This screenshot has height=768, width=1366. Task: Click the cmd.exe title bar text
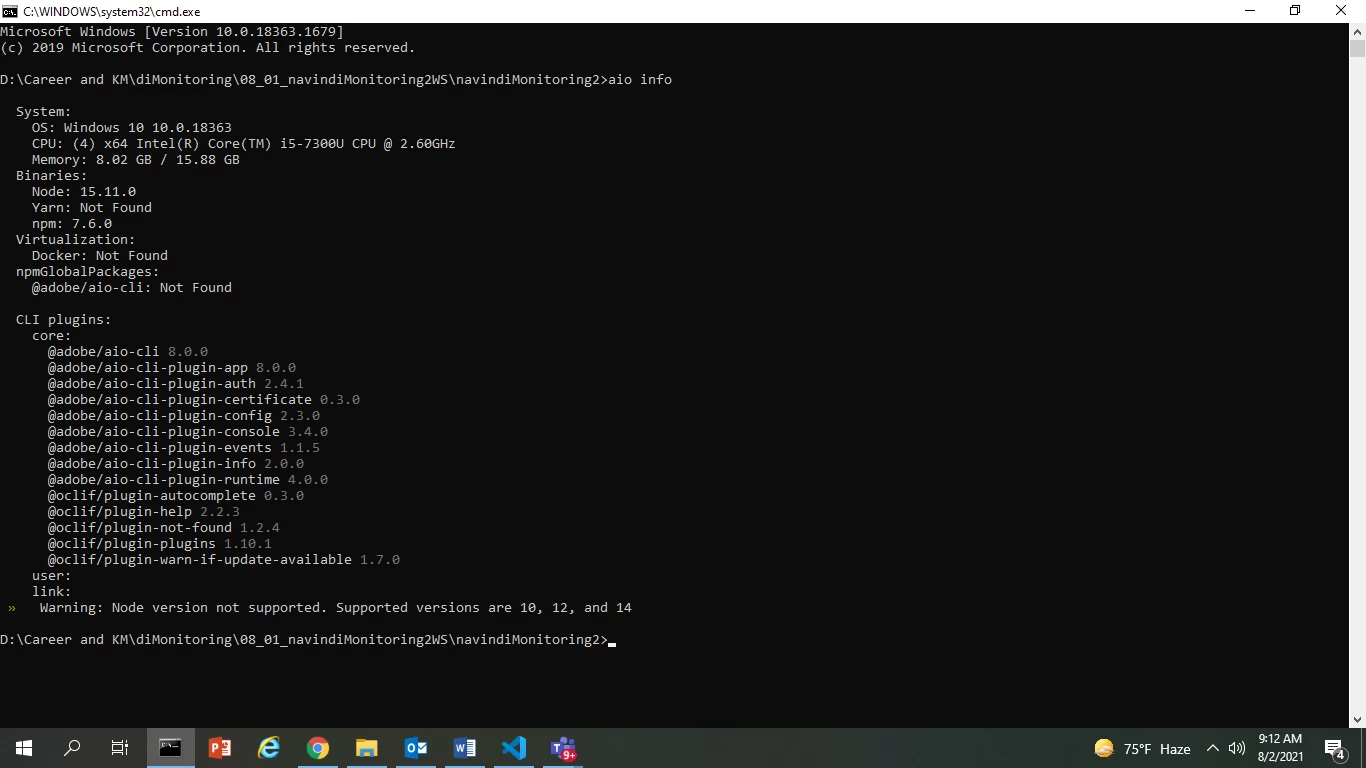click(112, 11)
